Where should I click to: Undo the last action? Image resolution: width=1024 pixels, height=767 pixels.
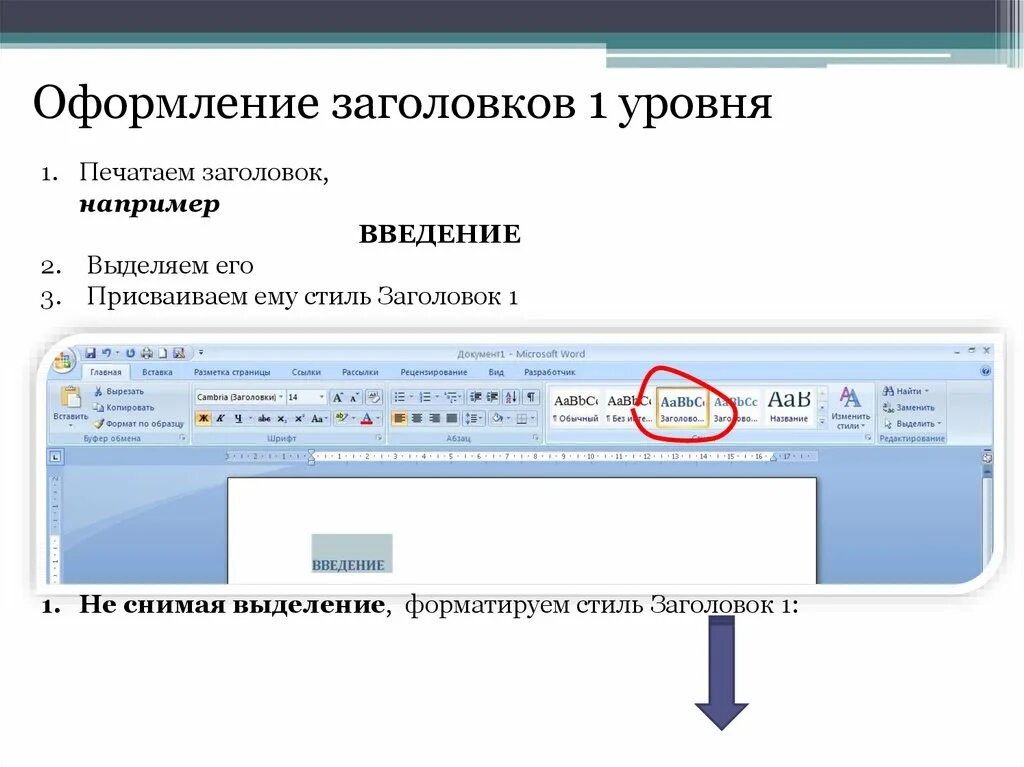coord(106,353)
